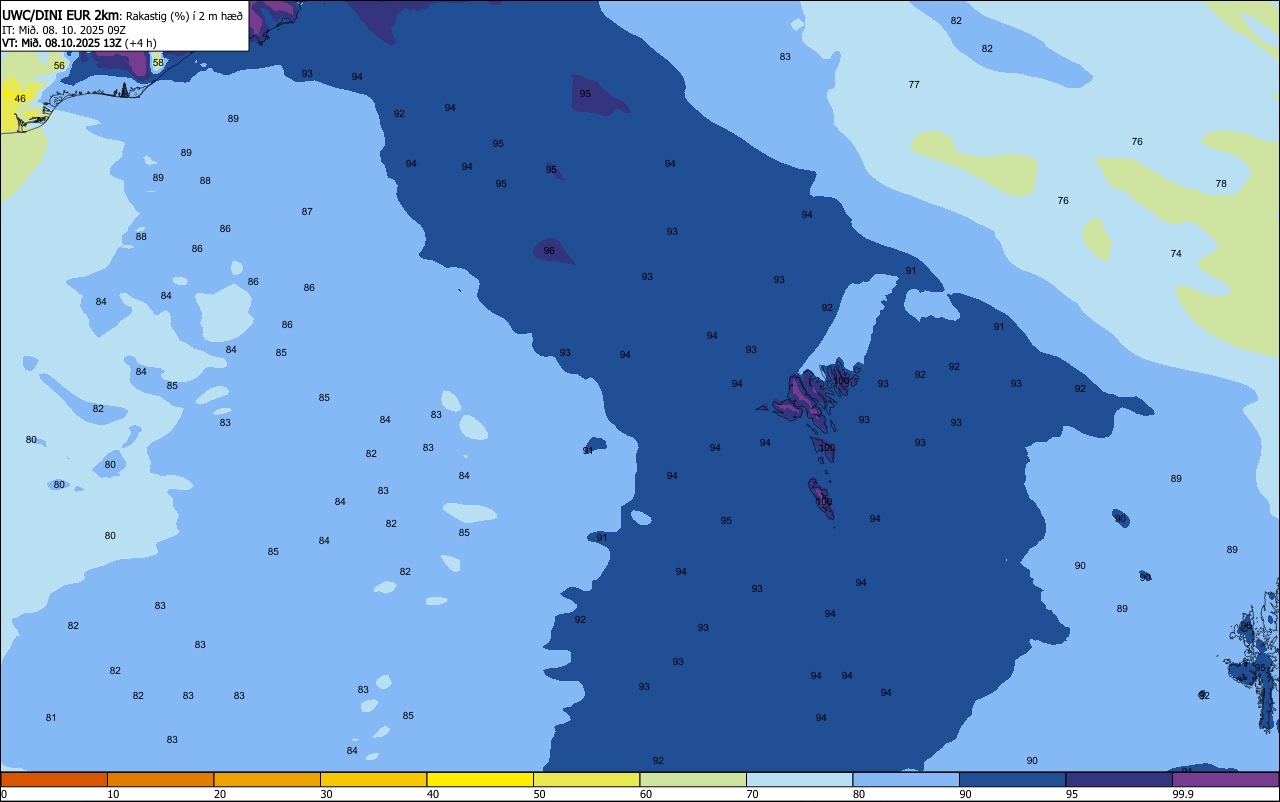Viewport: 1280px width, 802px height.
Task: Click the legend tick label 95 under the color bar
Action: (1072, 794)
